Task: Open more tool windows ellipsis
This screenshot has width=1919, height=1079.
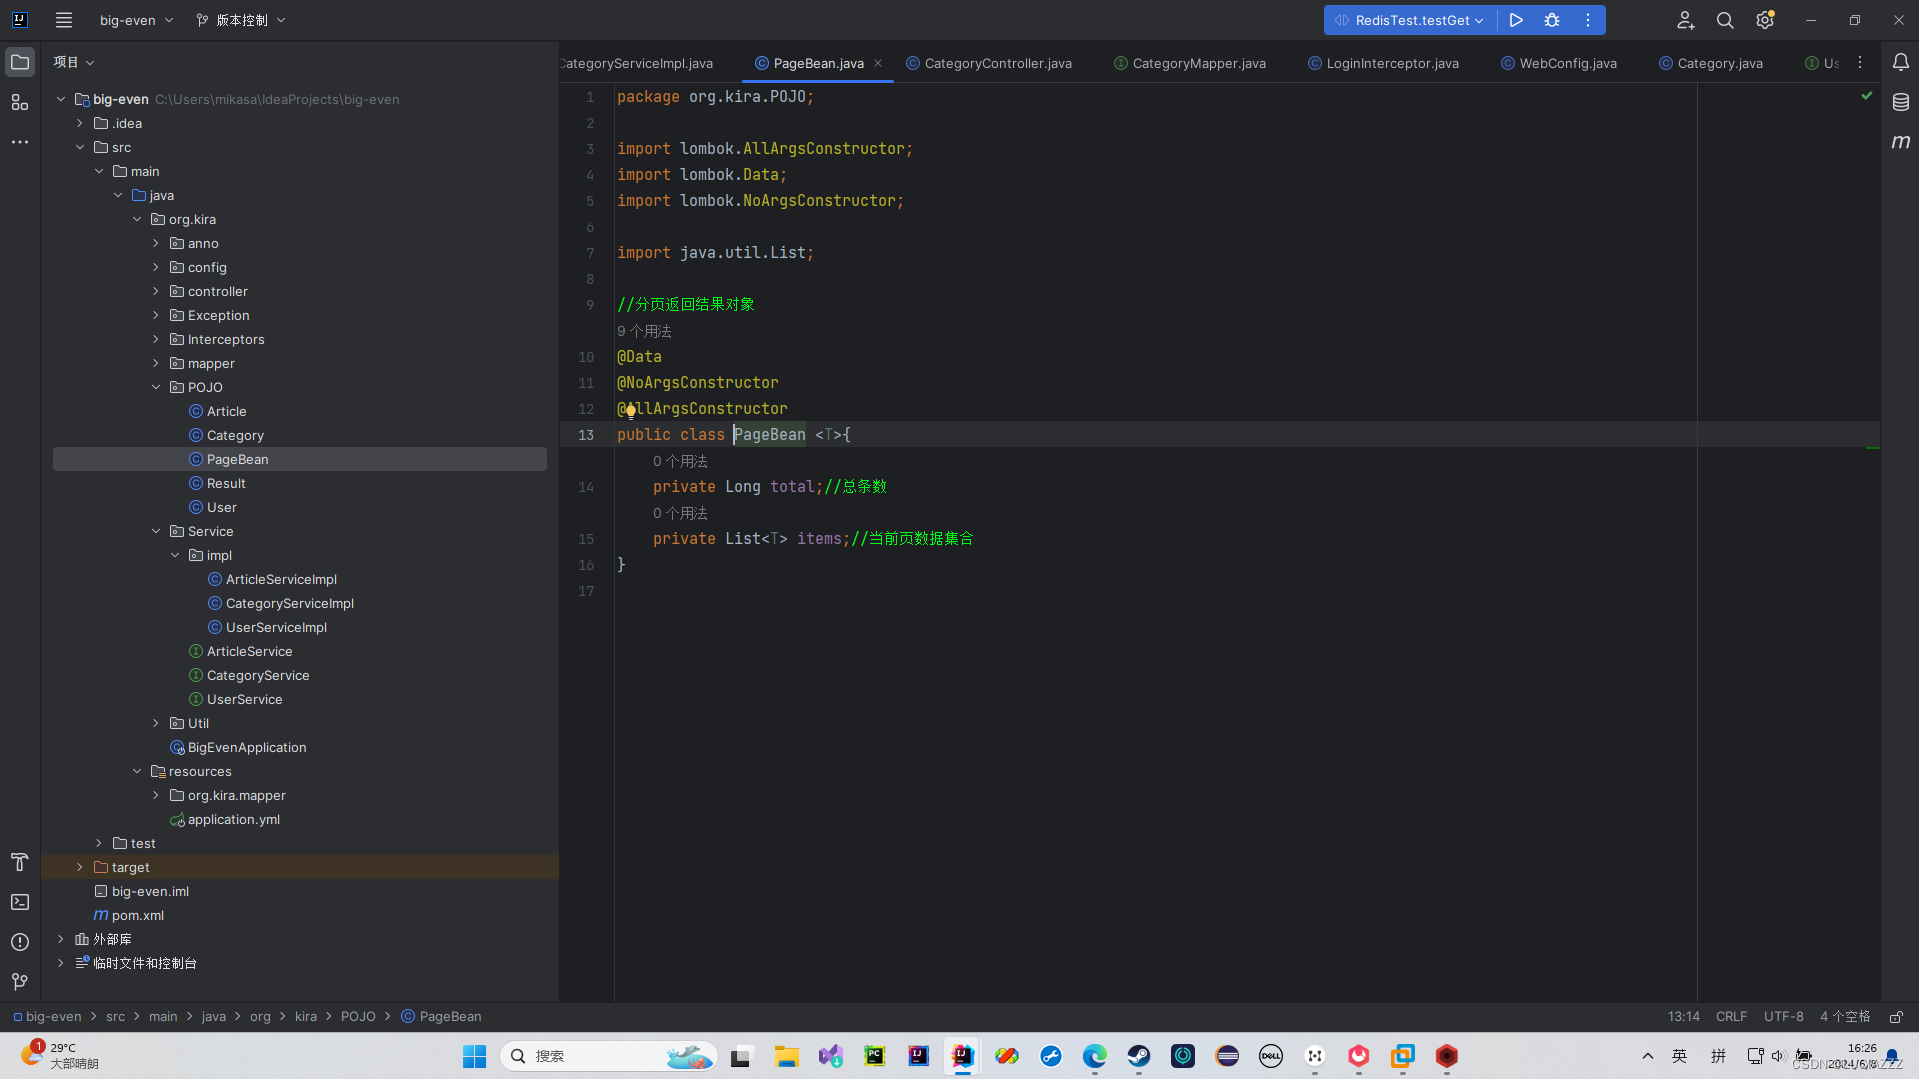Action: click(20, 142)
